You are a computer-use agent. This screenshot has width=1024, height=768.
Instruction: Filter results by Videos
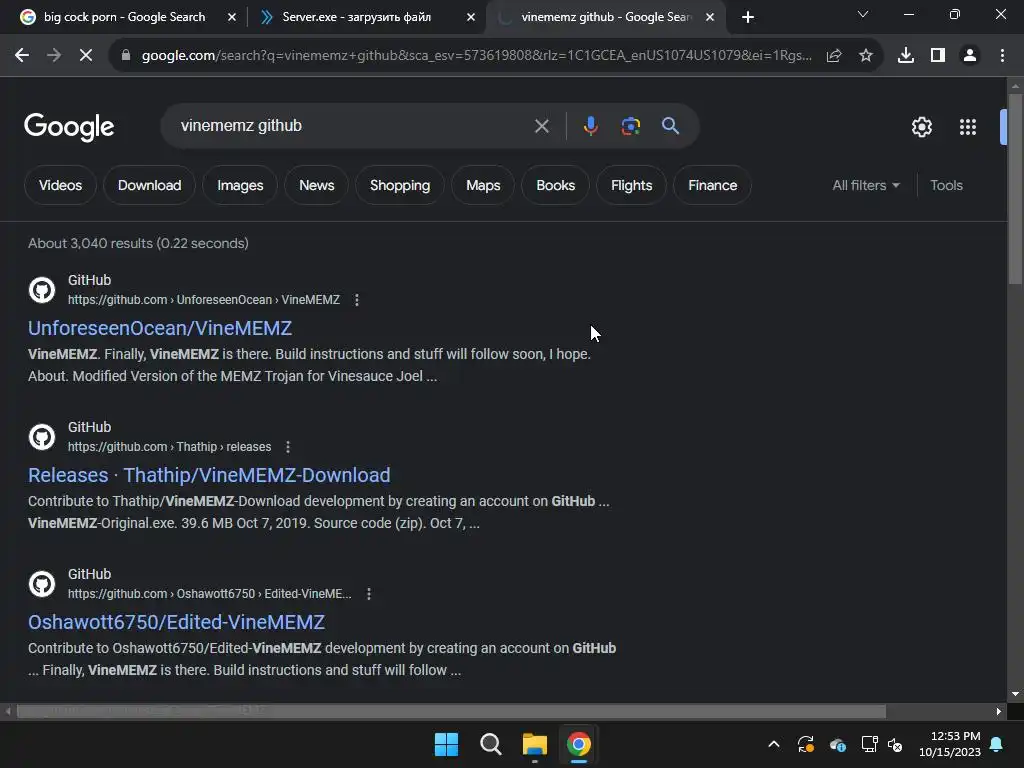[60, 185]
